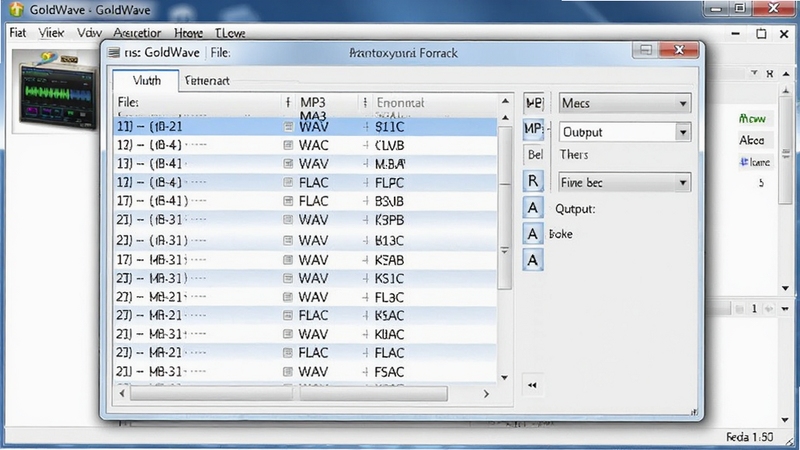Viewport: 800px width, 450px height.
Task: Click the main window's right-side scrollbar thumb
Action: 786,153
